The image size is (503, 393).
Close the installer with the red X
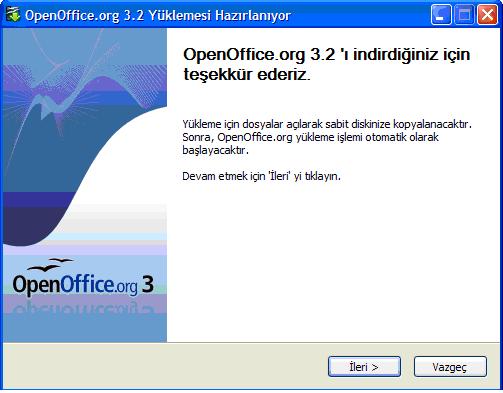click(x=487, y=15)
